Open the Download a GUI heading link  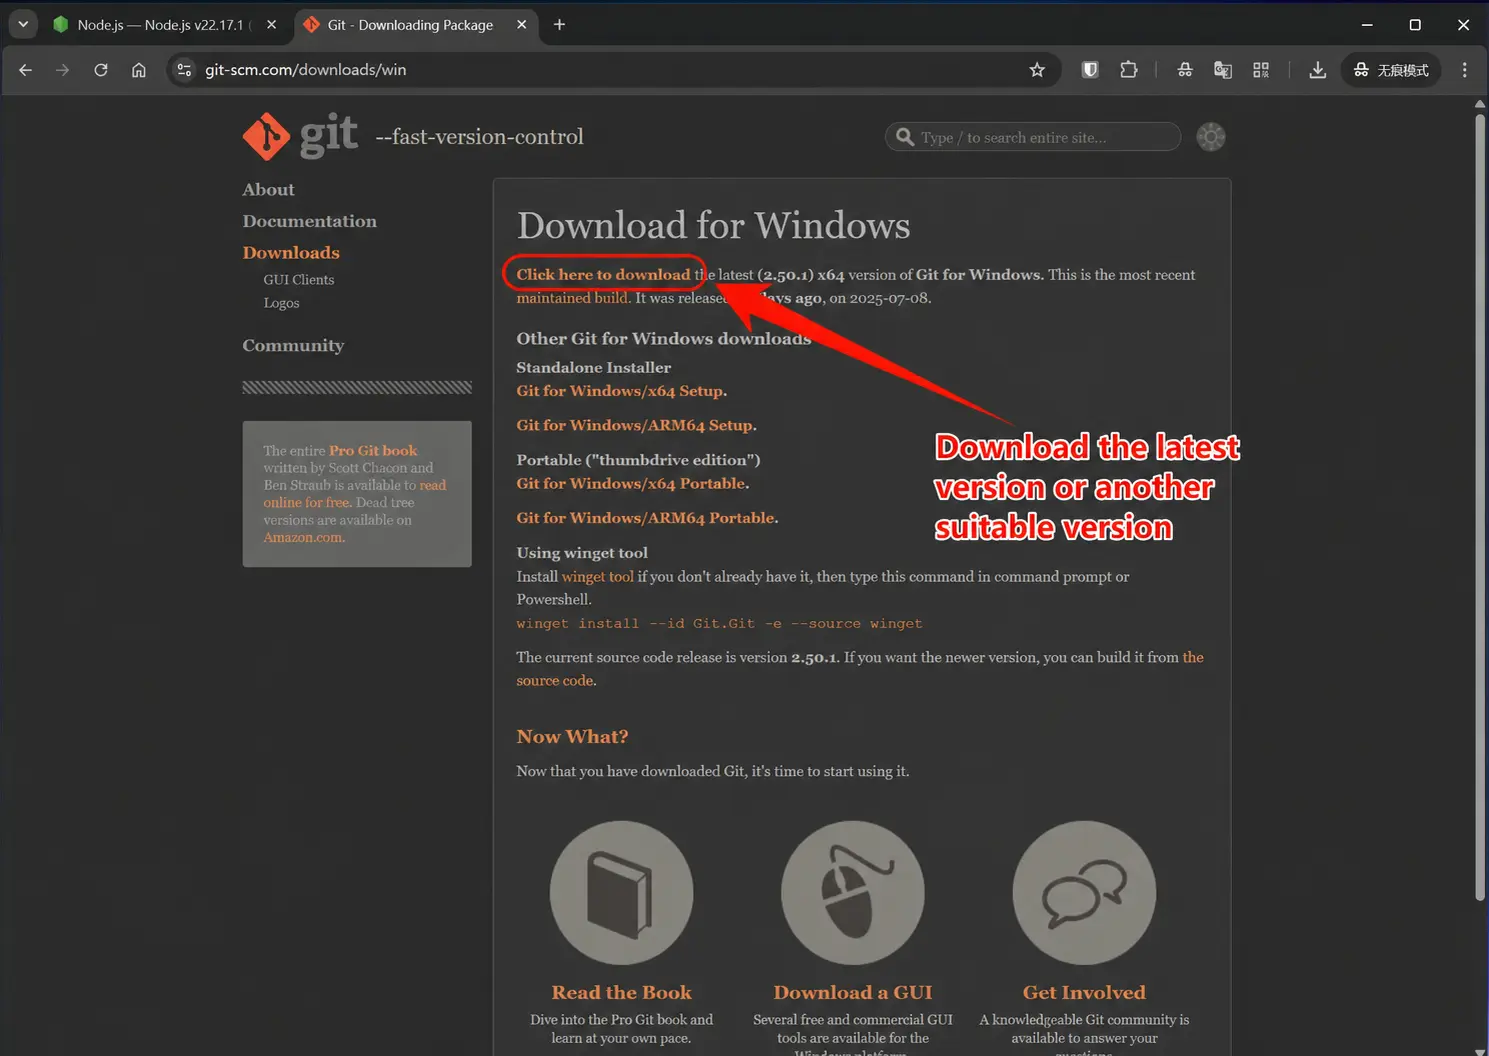[853, 993]
